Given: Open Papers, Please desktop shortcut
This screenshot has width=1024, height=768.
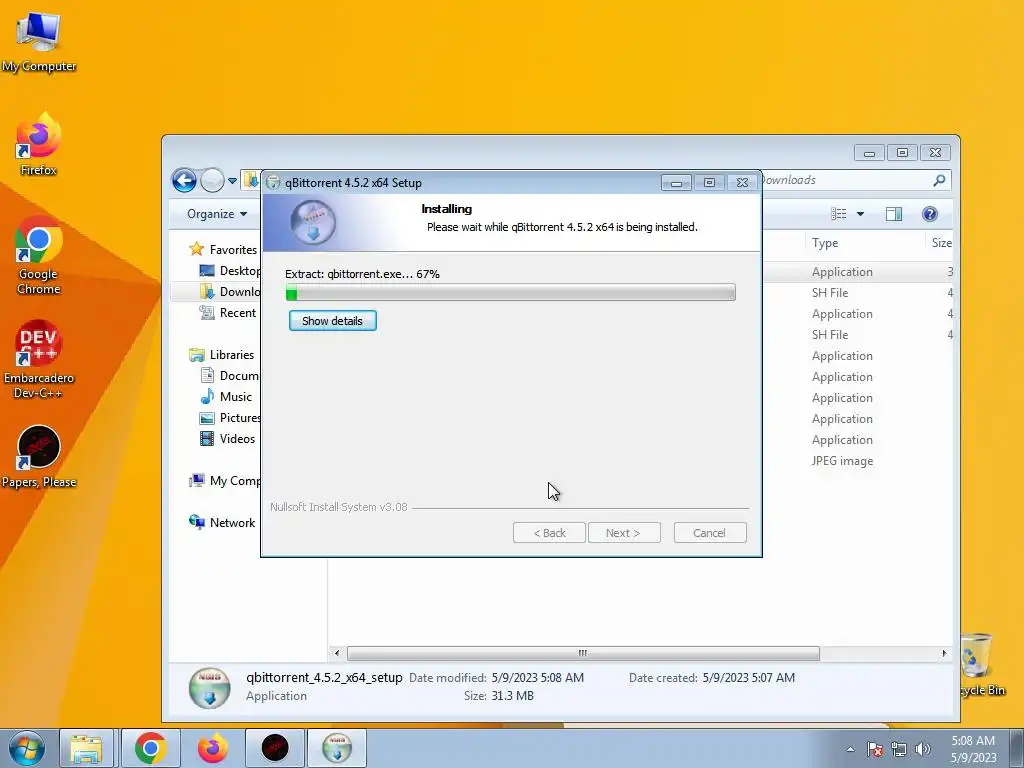Looking at the screenshot, I should (x=39, y=457).
